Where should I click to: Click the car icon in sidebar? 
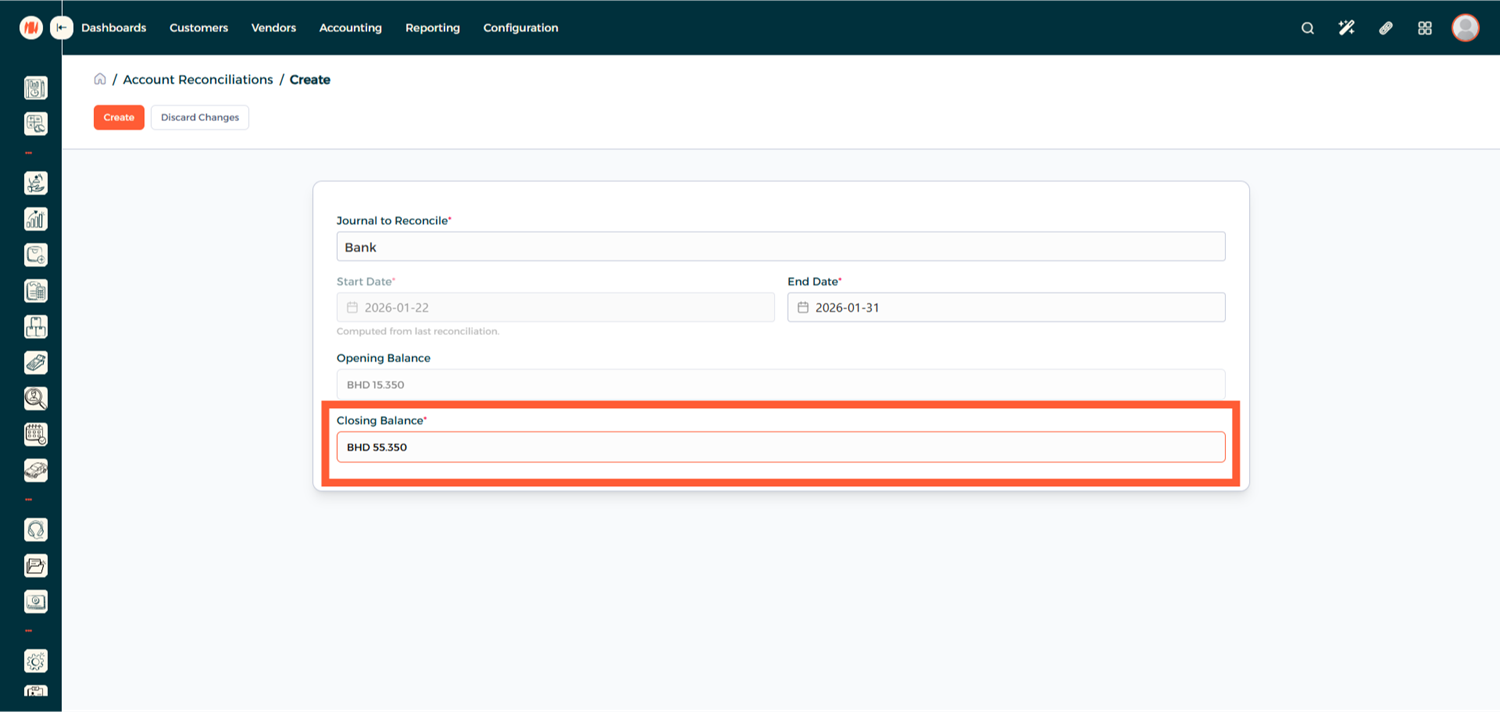[x=36, y=470]
